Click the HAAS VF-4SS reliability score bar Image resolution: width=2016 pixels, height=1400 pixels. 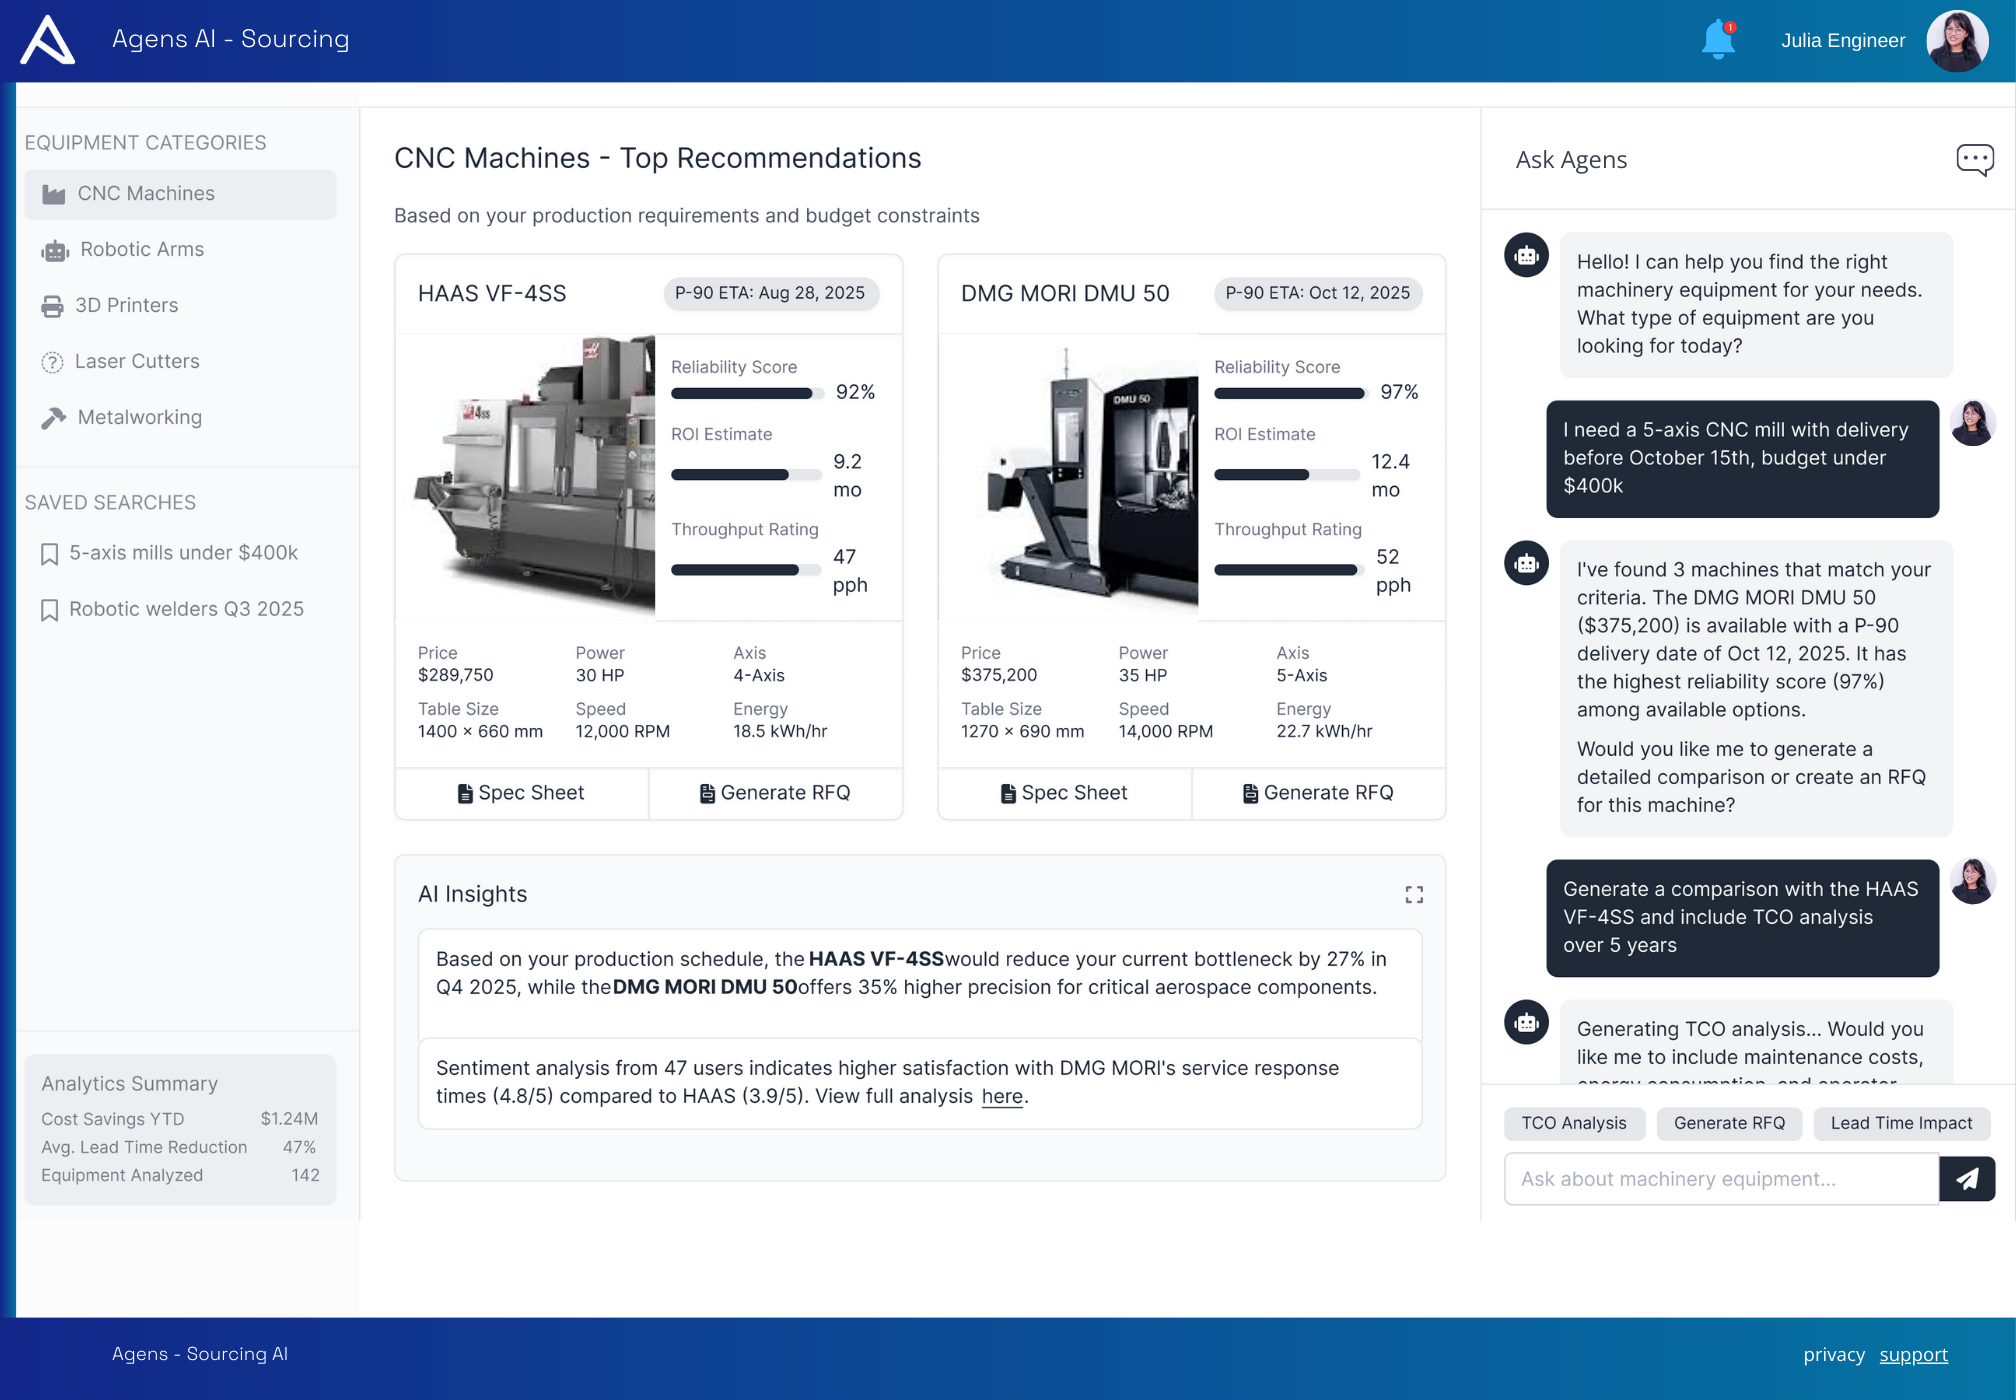coord(747,394)
